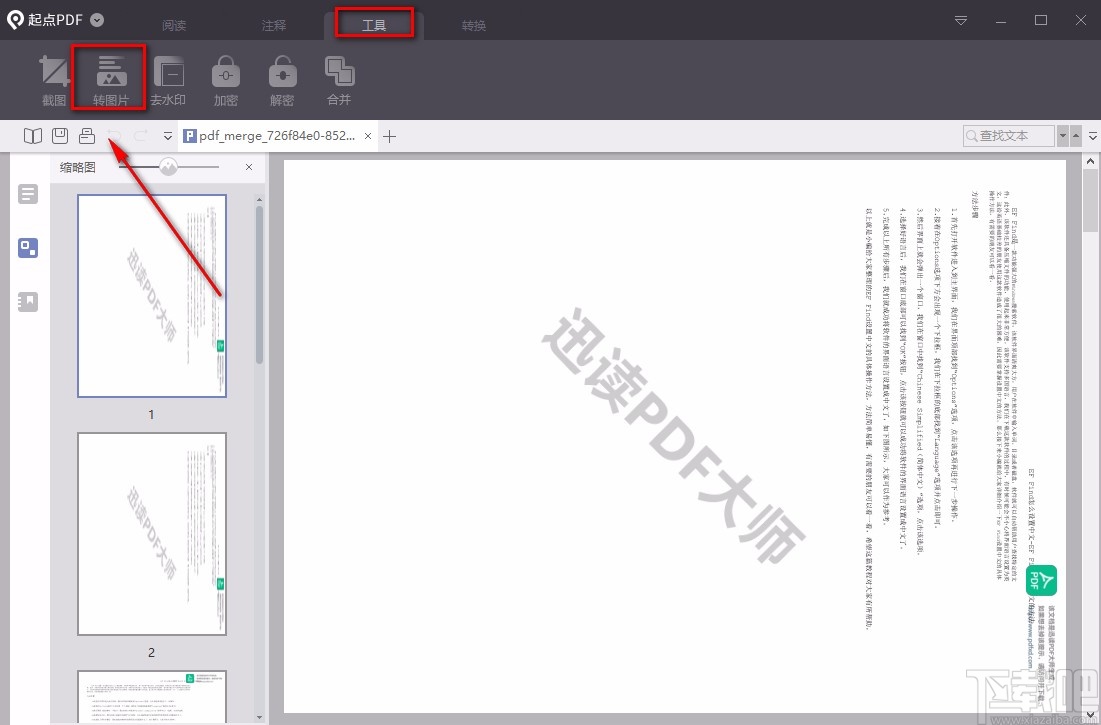The width and height of the screenshot is (1101, 725).
Task: Toggle the thumbnail panel sidebar icon
Action: 28,248
